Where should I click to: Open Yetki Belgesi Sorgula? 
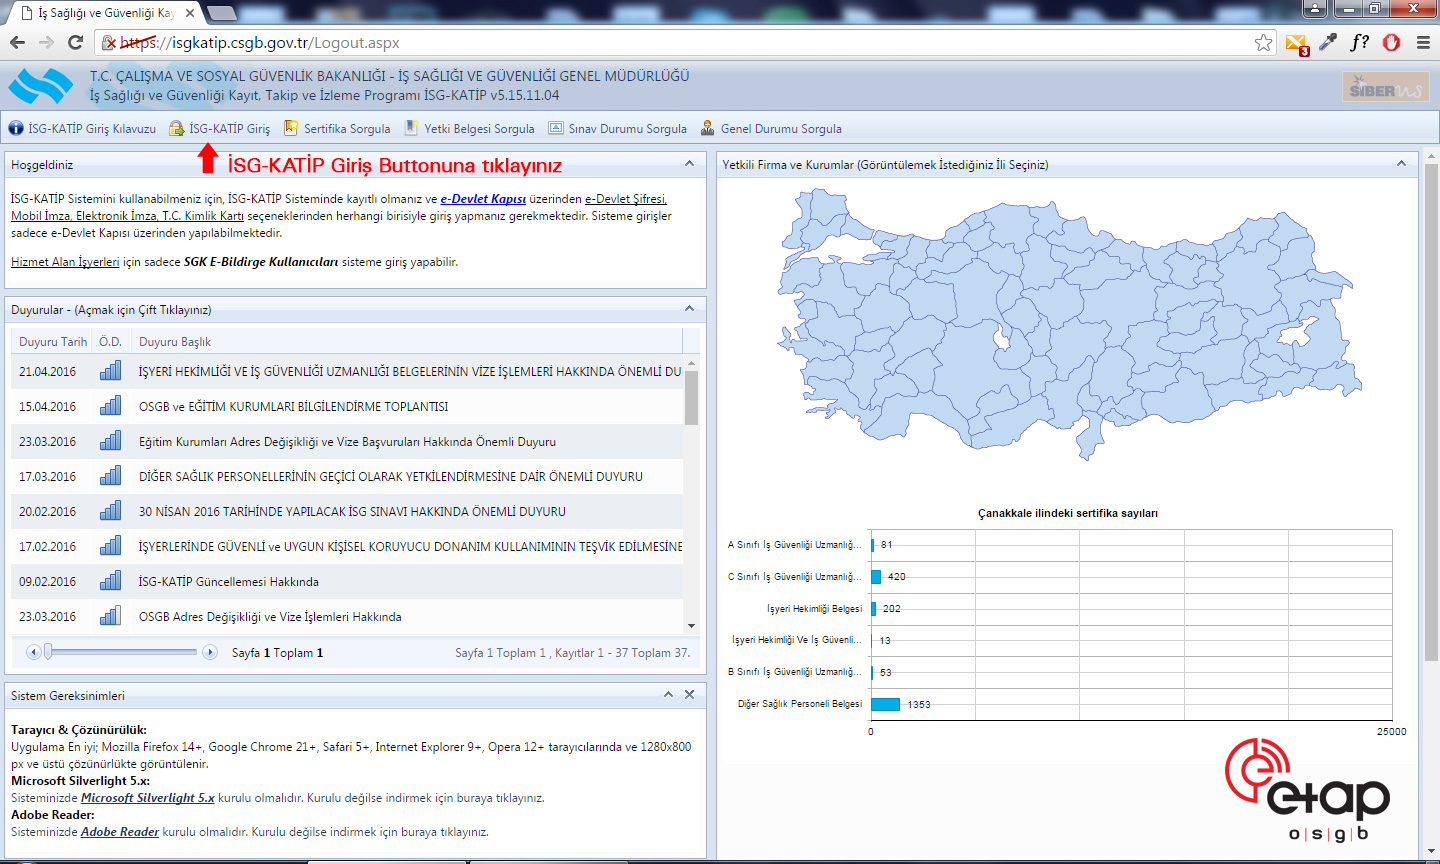tap(469, 128)
